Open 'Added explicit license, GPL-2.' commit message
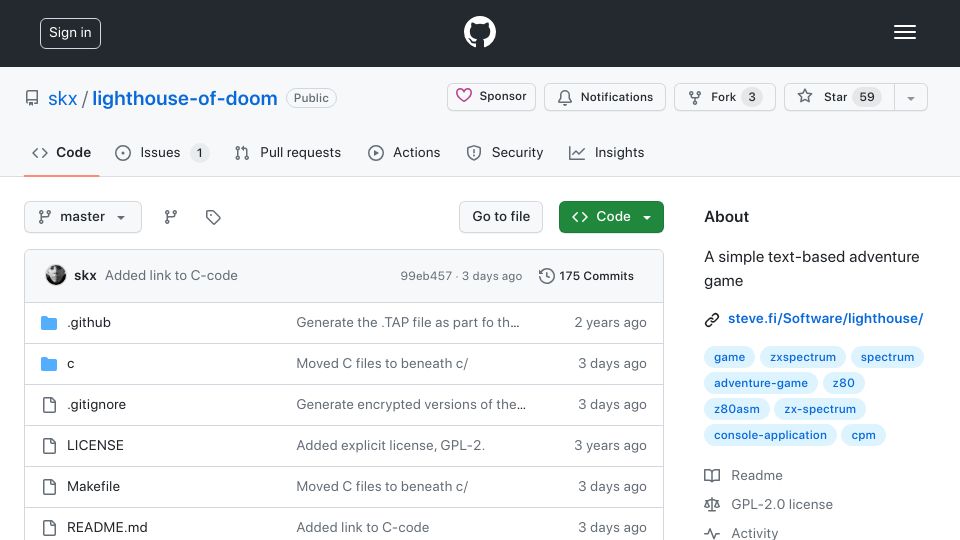Viewport: 960px width, 540px height. tap(391, 446)
